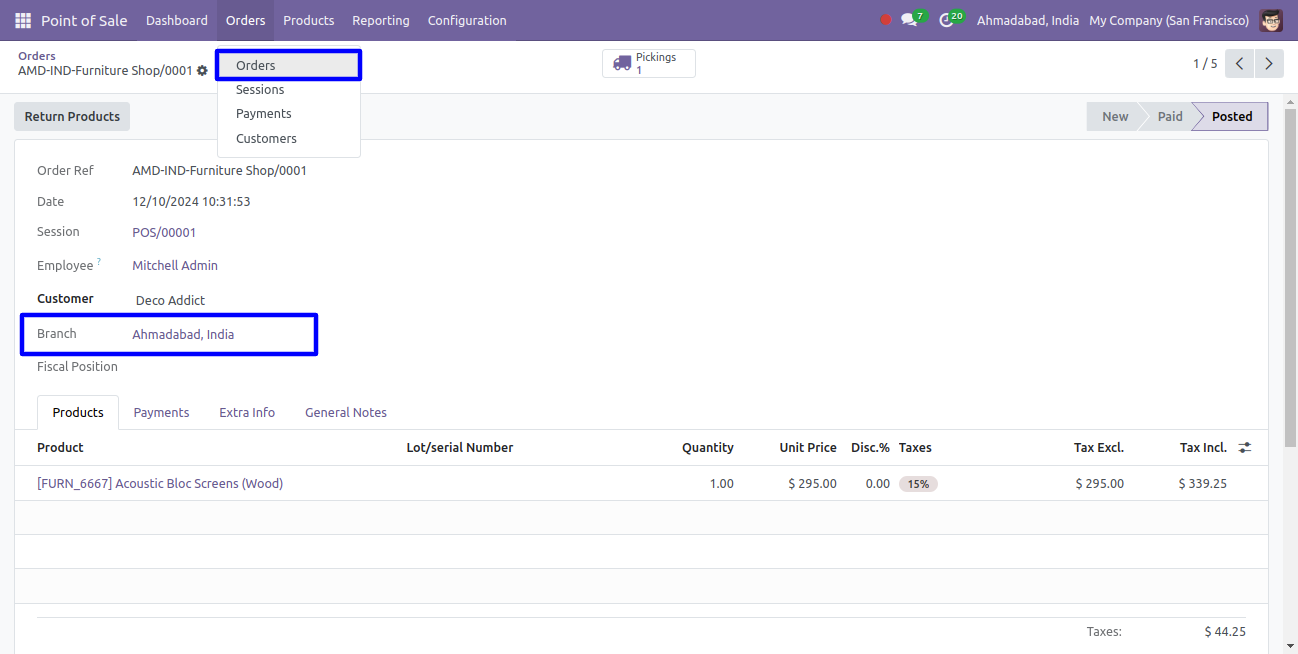This screenshot has height=654, width=1298.
Task: Expand the Configuration menu
Action: (x=467, y=20)
